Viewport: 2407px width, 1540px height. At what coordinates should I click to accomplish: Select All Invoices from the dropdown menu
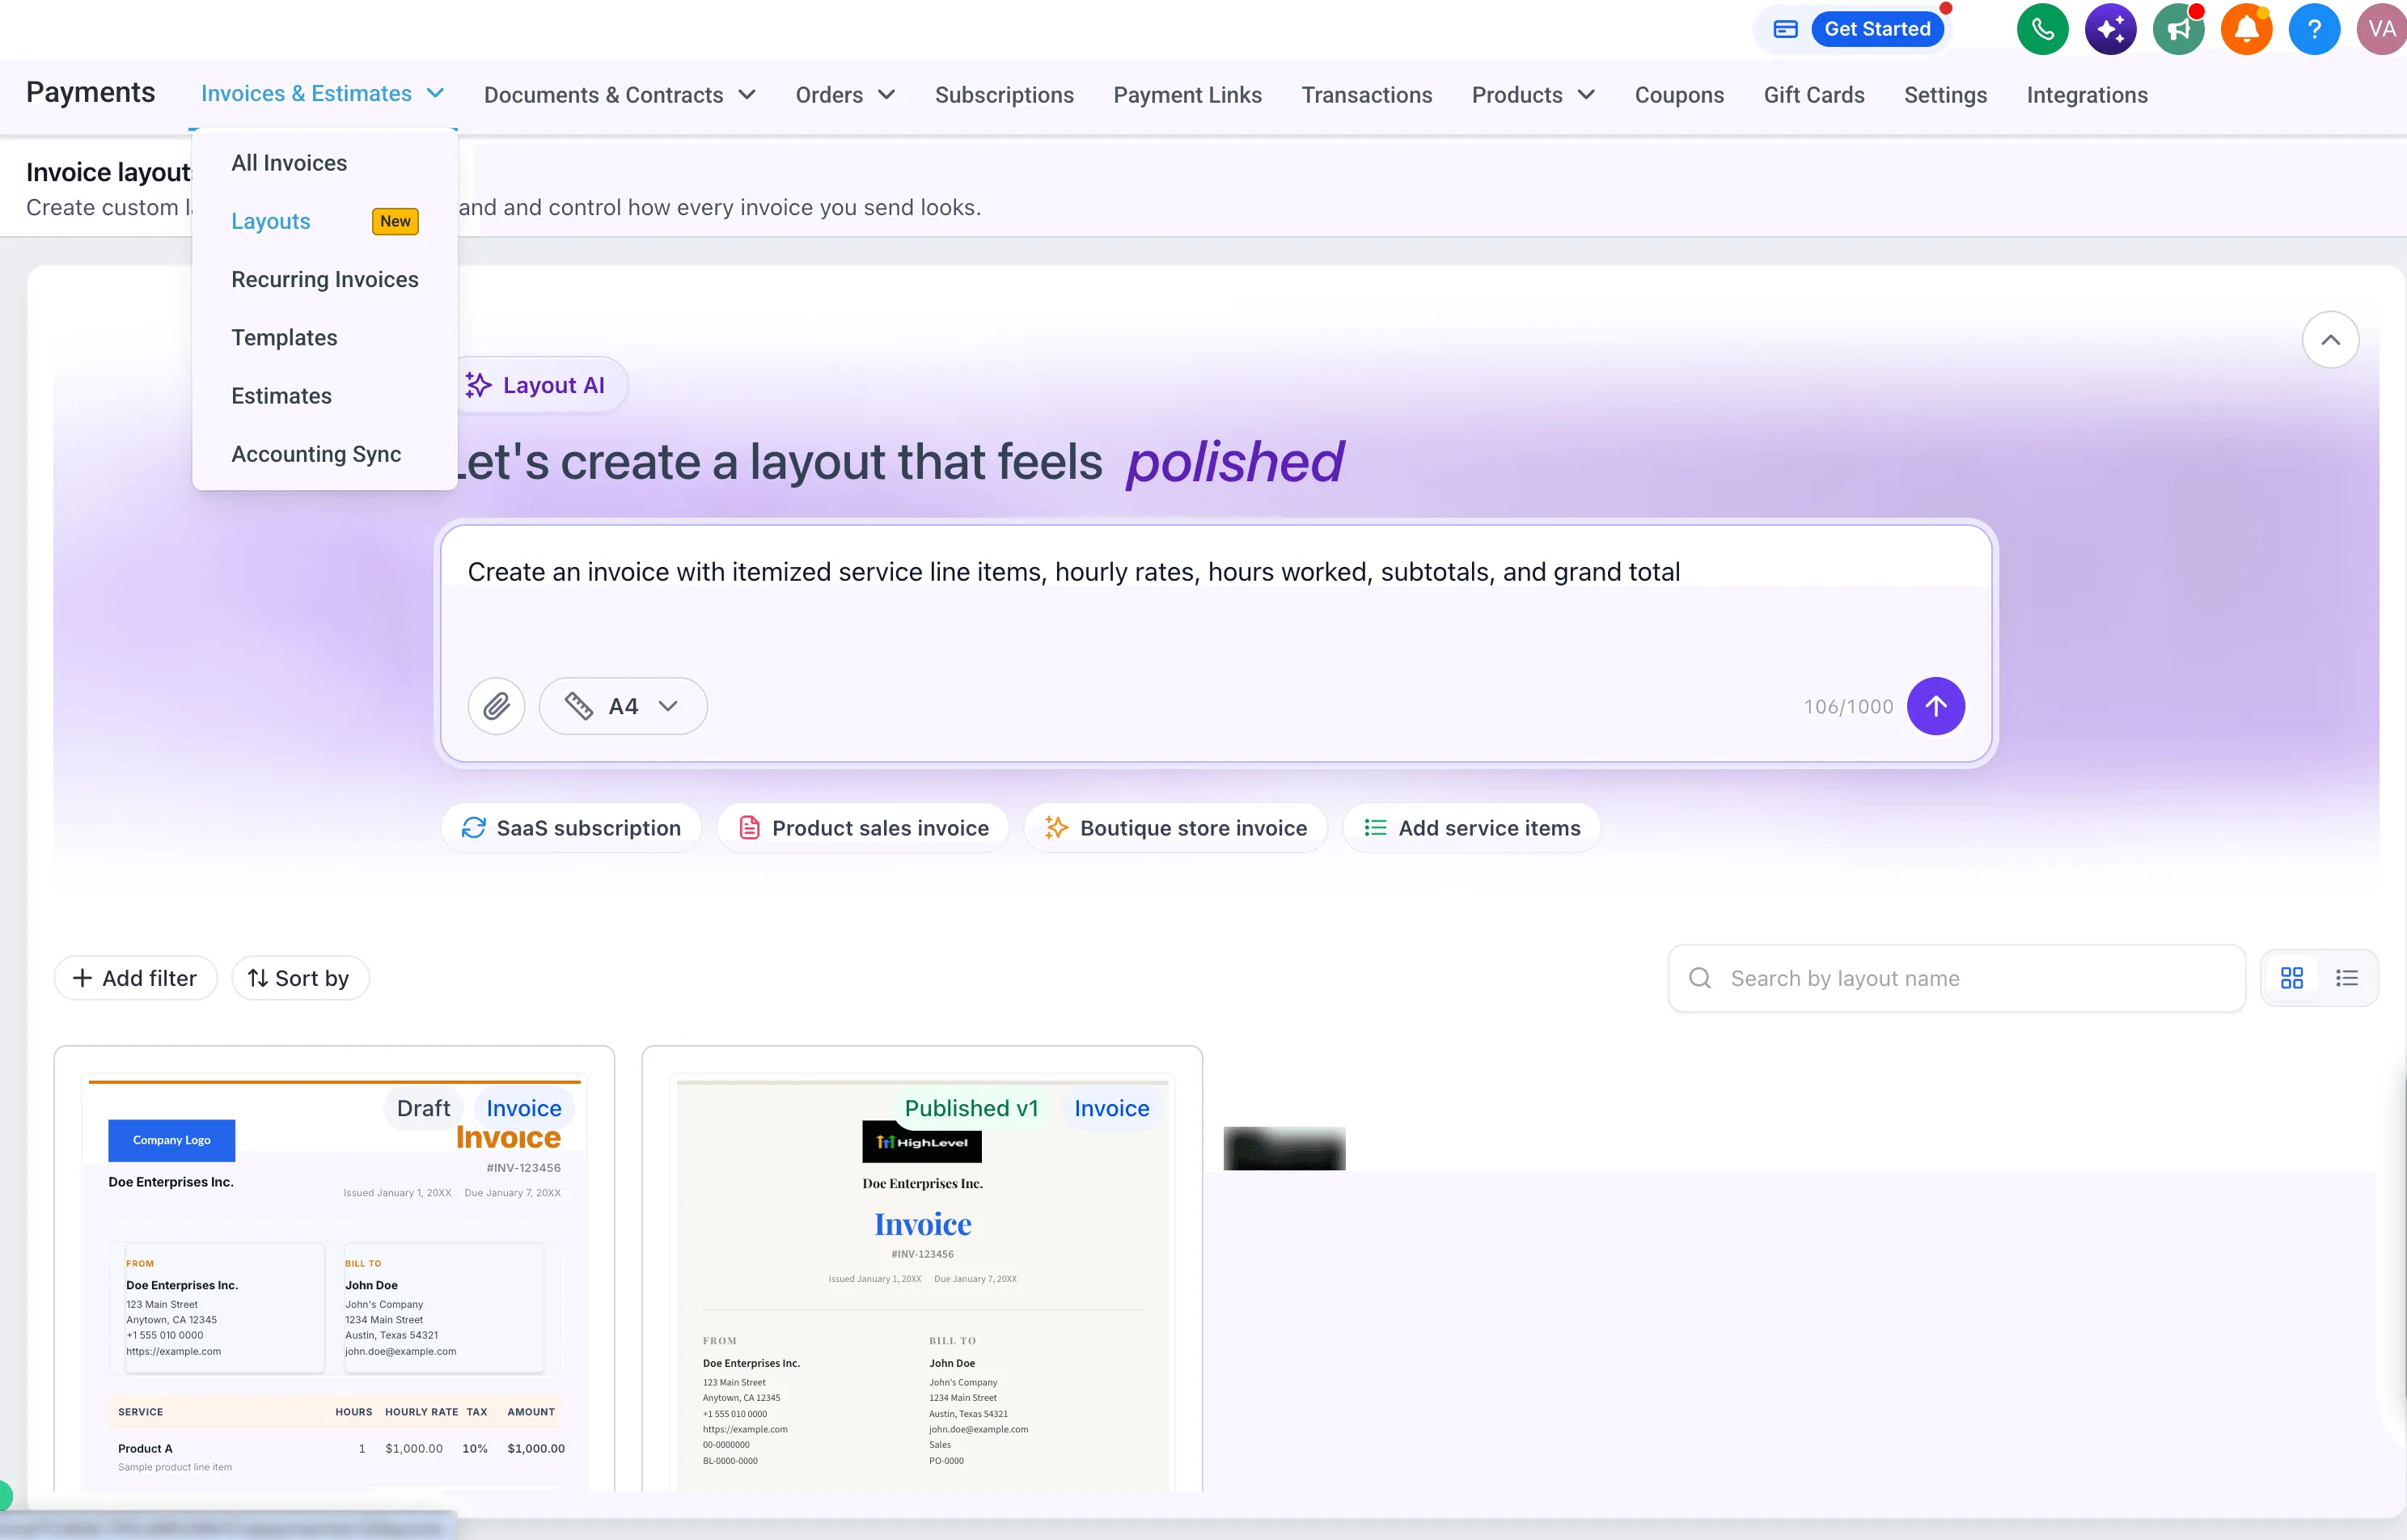tap(289, 163)
